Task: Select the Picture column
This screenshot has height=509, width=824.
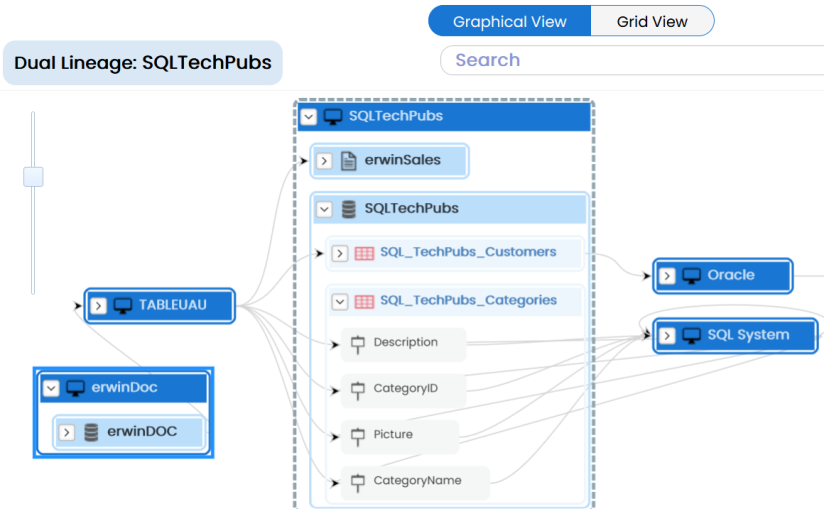Action: click(400, 437)
